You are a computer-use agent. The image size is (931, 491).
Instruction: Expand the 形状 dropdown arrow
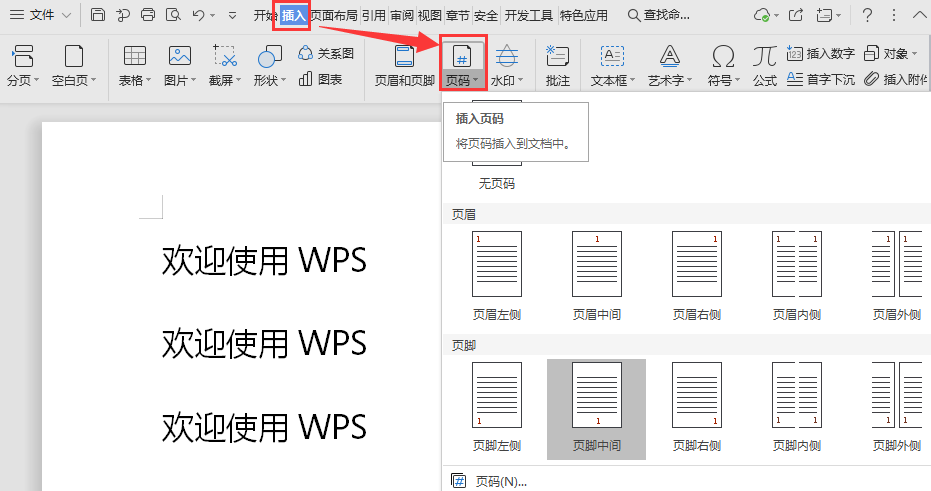pyautogui.click(x=284, y=80)
